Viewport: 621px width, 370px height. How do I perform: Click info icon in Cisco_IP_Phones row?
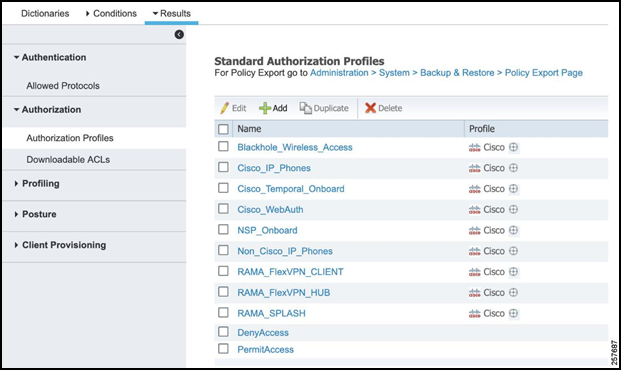(x=513, y=168)
